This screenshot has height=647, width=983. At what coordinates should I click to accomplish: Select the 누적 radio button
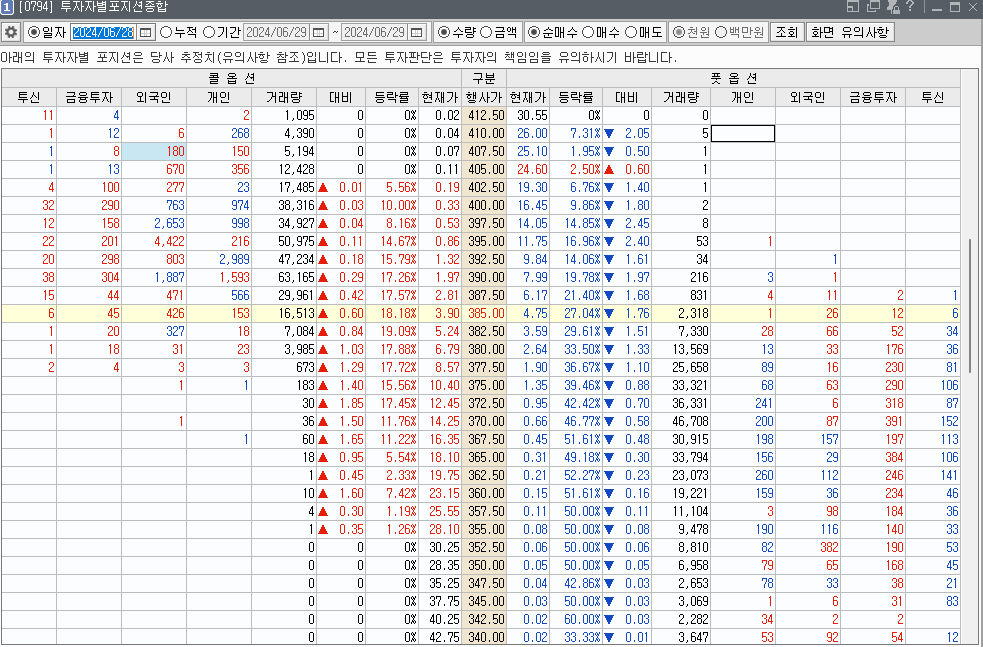coord(166,32)
